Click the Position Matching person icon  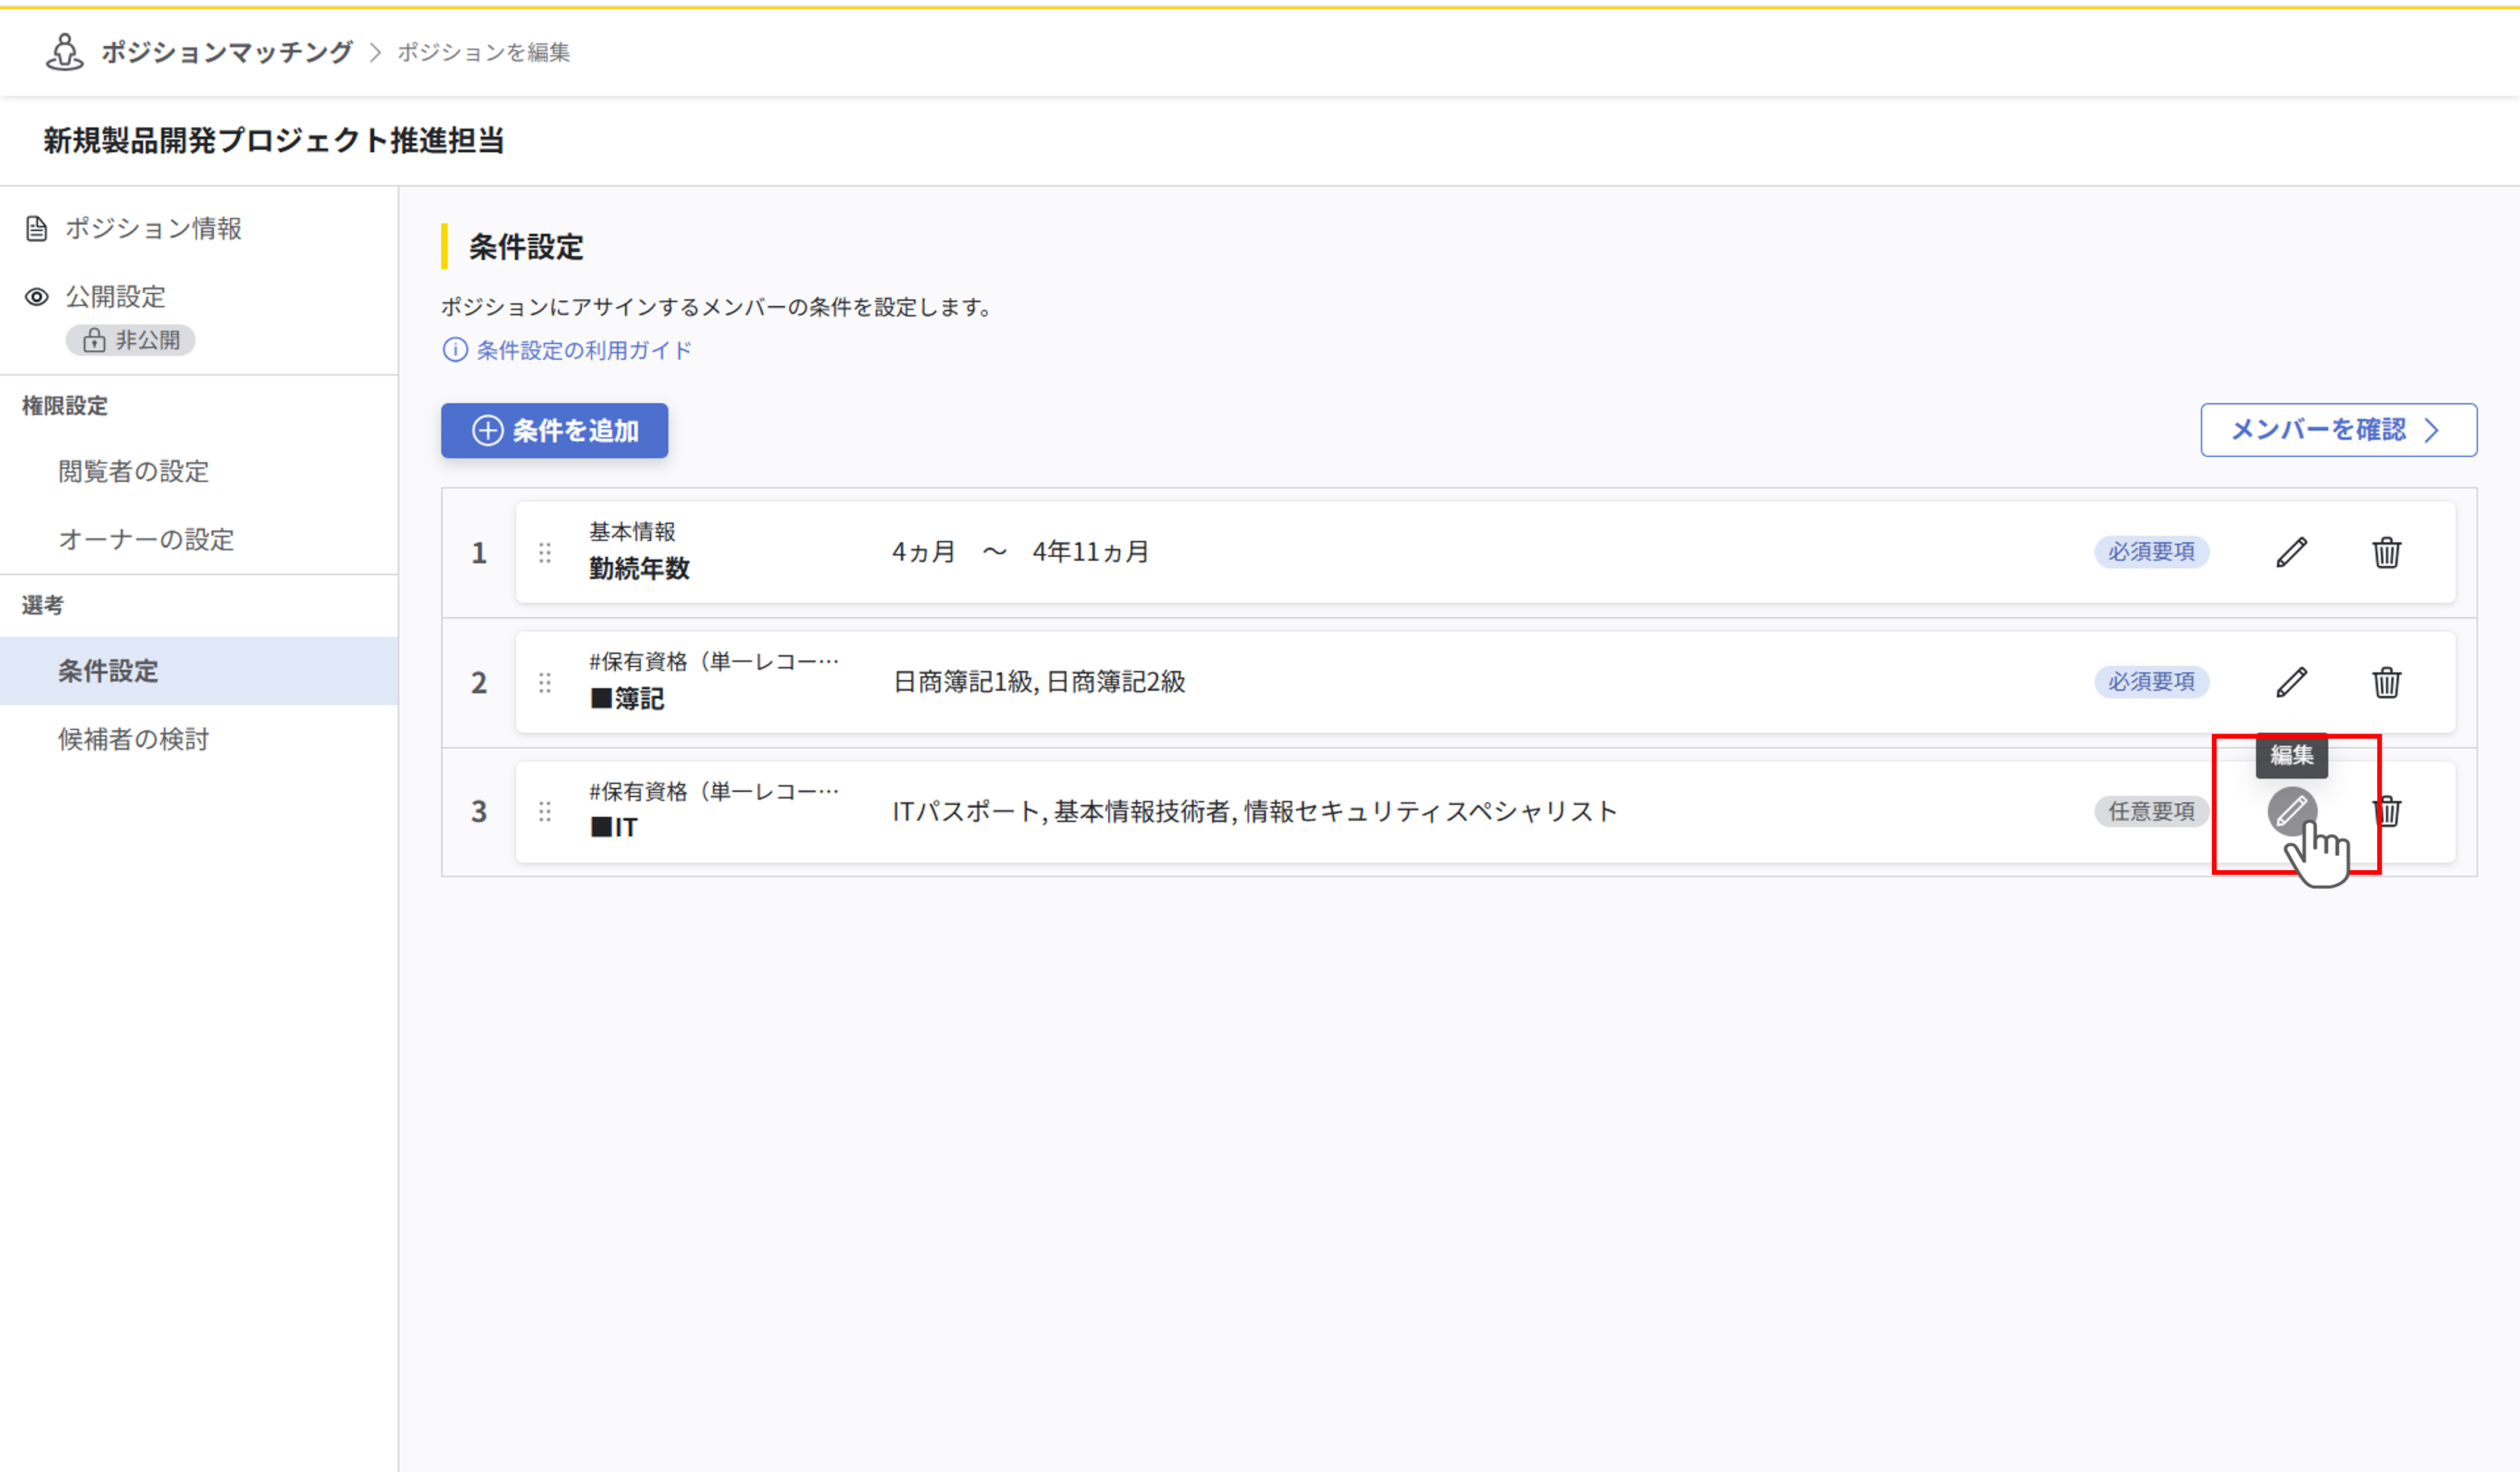(65, 52)
